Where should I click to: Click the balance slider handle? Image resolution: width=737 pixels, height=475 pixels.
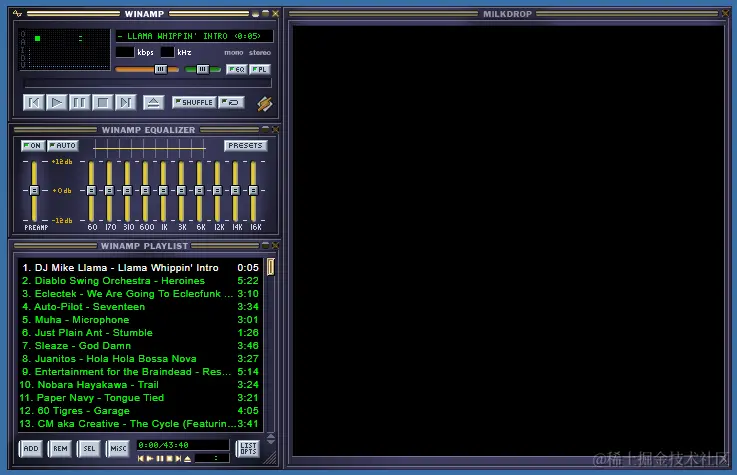[203, 70]
